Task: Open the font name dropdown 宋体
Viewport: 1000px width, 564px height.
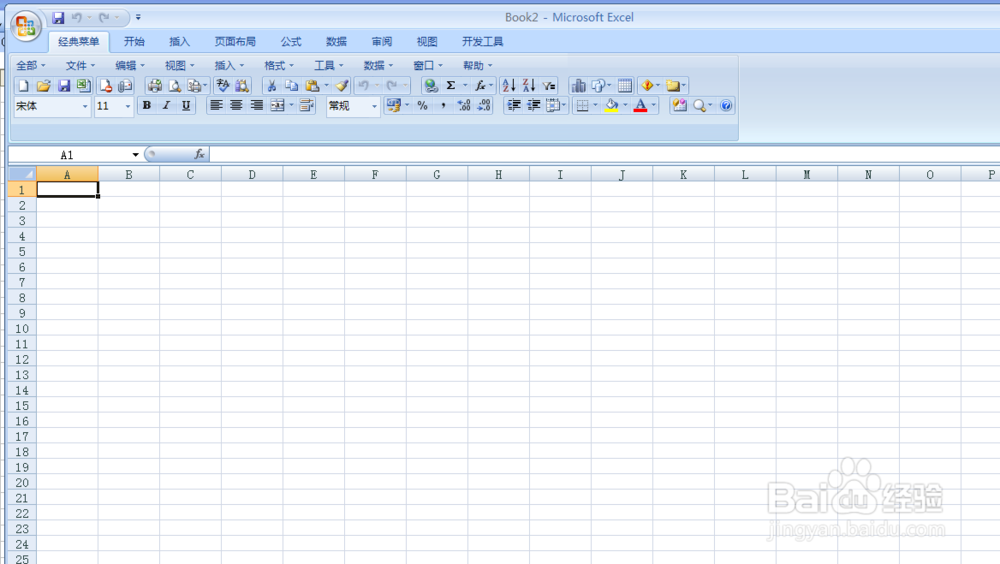Action: coord(85,107)
